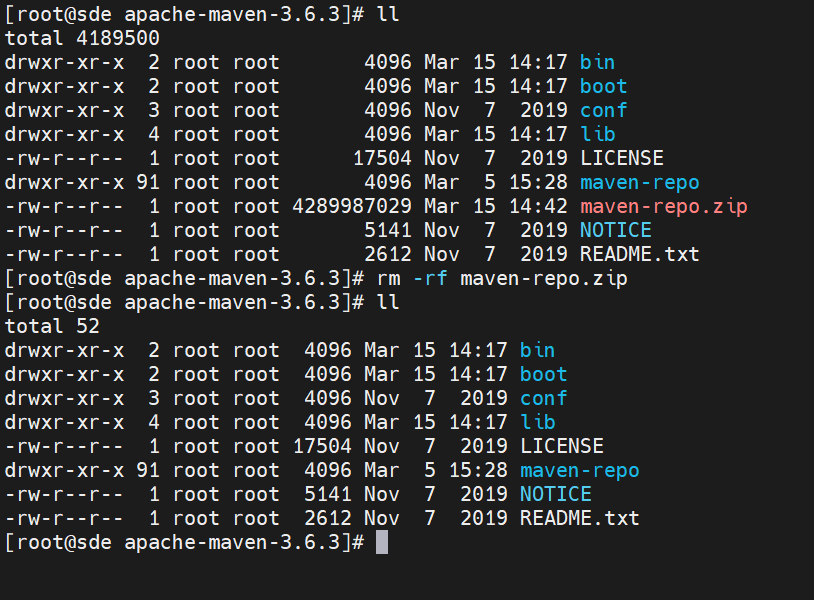This screenshot has height=600, width=814.
Task: Select the 'total 52' line
Action: [x=52, y=326]
